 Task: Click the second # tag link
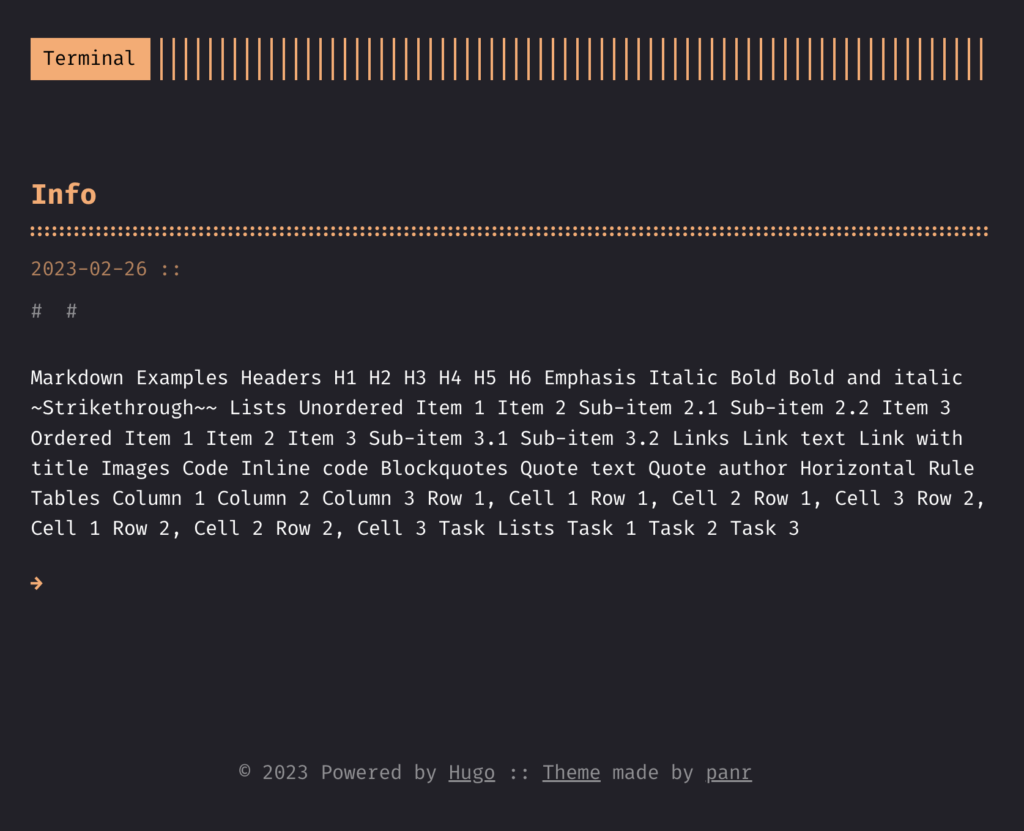tap(72, 311)
